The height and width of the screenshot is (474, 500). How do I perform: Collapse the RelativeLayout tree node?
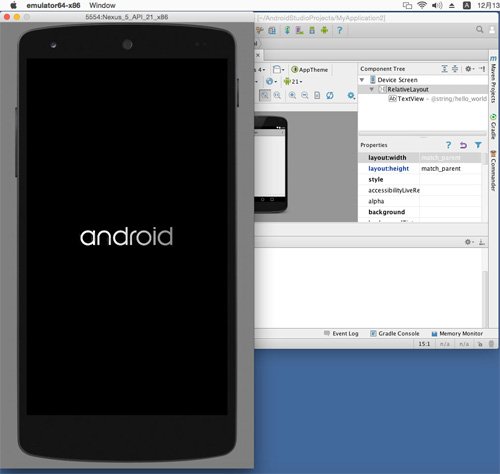point(372,89)
